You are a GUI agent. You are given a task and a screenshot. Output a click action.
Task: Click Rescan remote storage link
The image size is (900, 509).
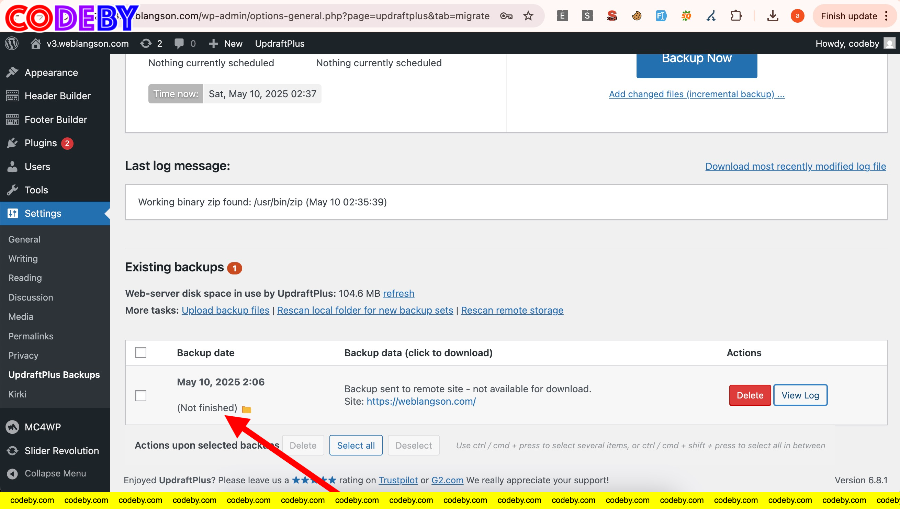tap(512, 310)
